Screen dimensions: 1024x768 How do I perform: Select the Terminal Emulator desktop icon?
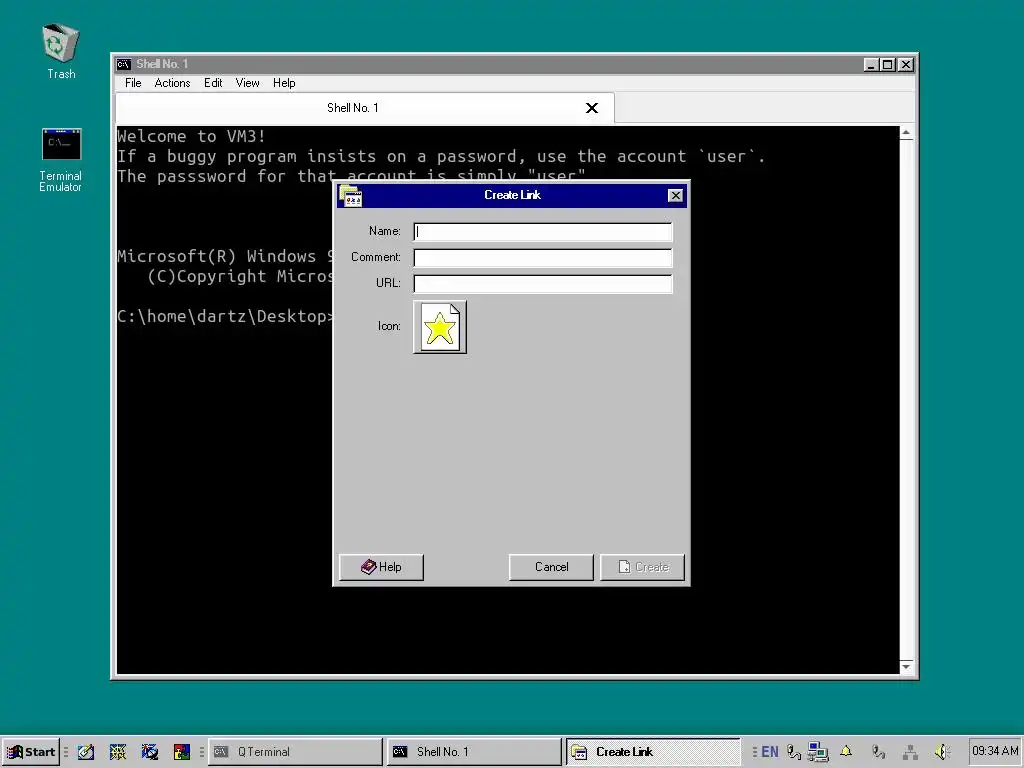click(61, 160)
